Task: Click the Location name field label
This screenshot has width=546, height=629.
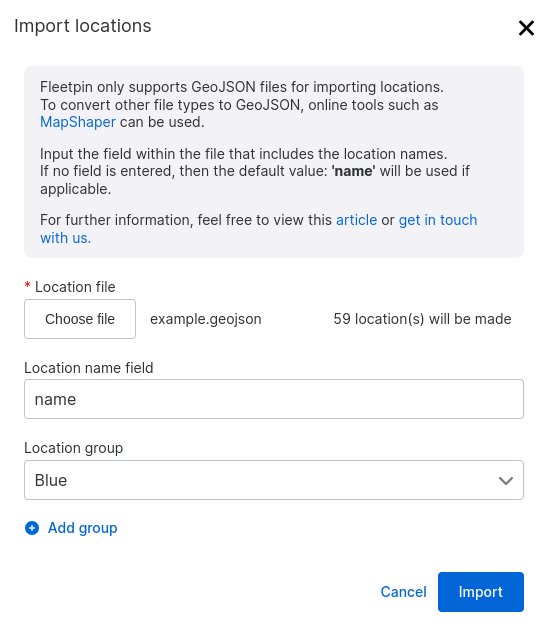Action: [89, 368]
